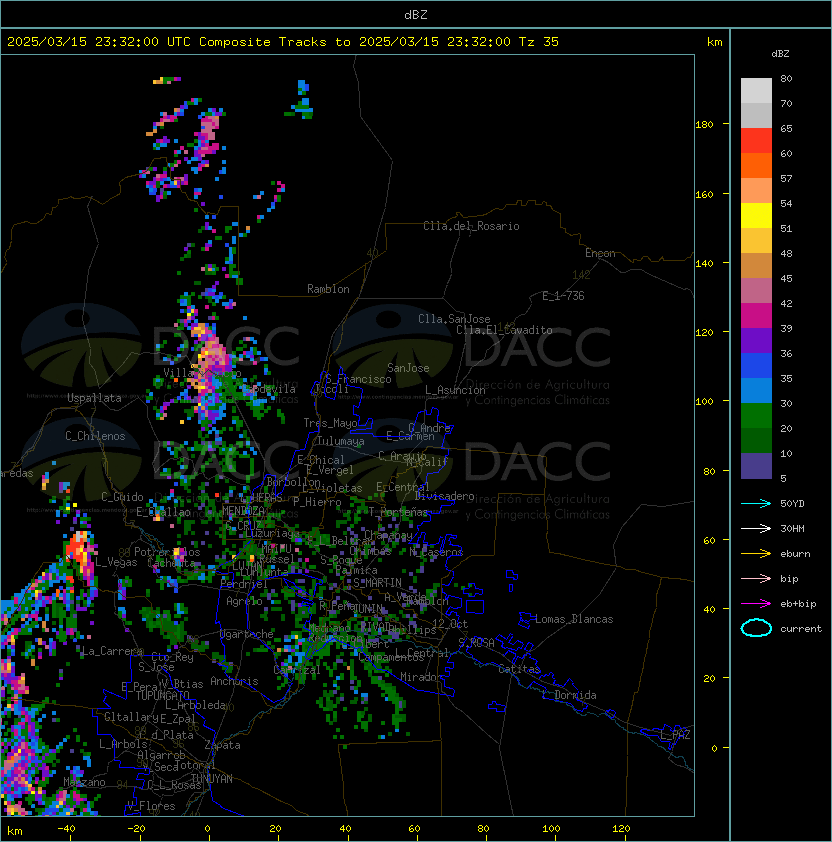Pick the mauve swatch between 45 and 42
The width and height of the screenshot is (832, 842).
click(756, 291)
